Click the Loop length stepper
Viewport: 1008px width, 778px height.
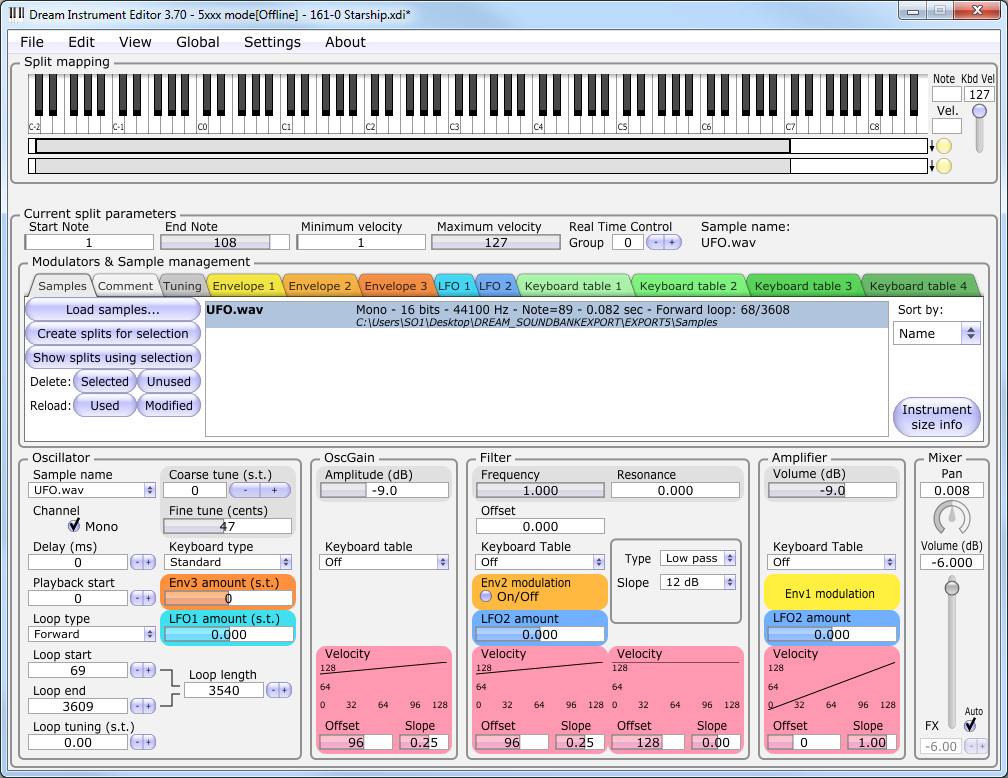(279, 690)
